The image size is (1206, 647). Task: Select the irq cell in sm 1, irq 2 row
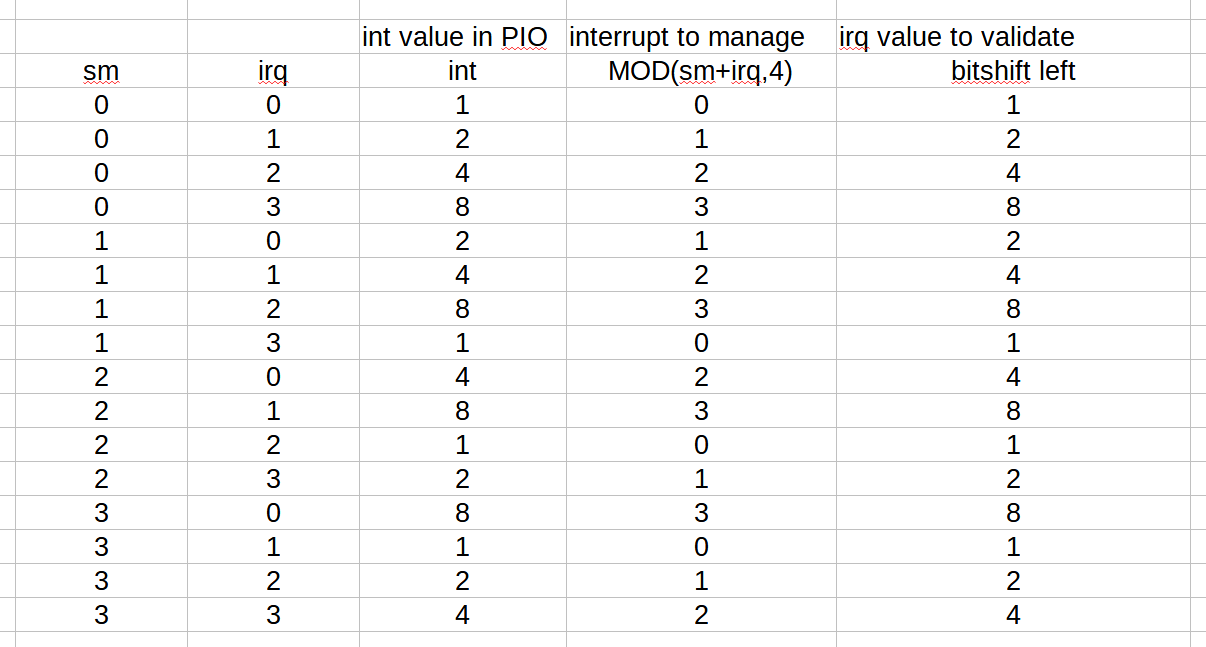click(272, 309)
